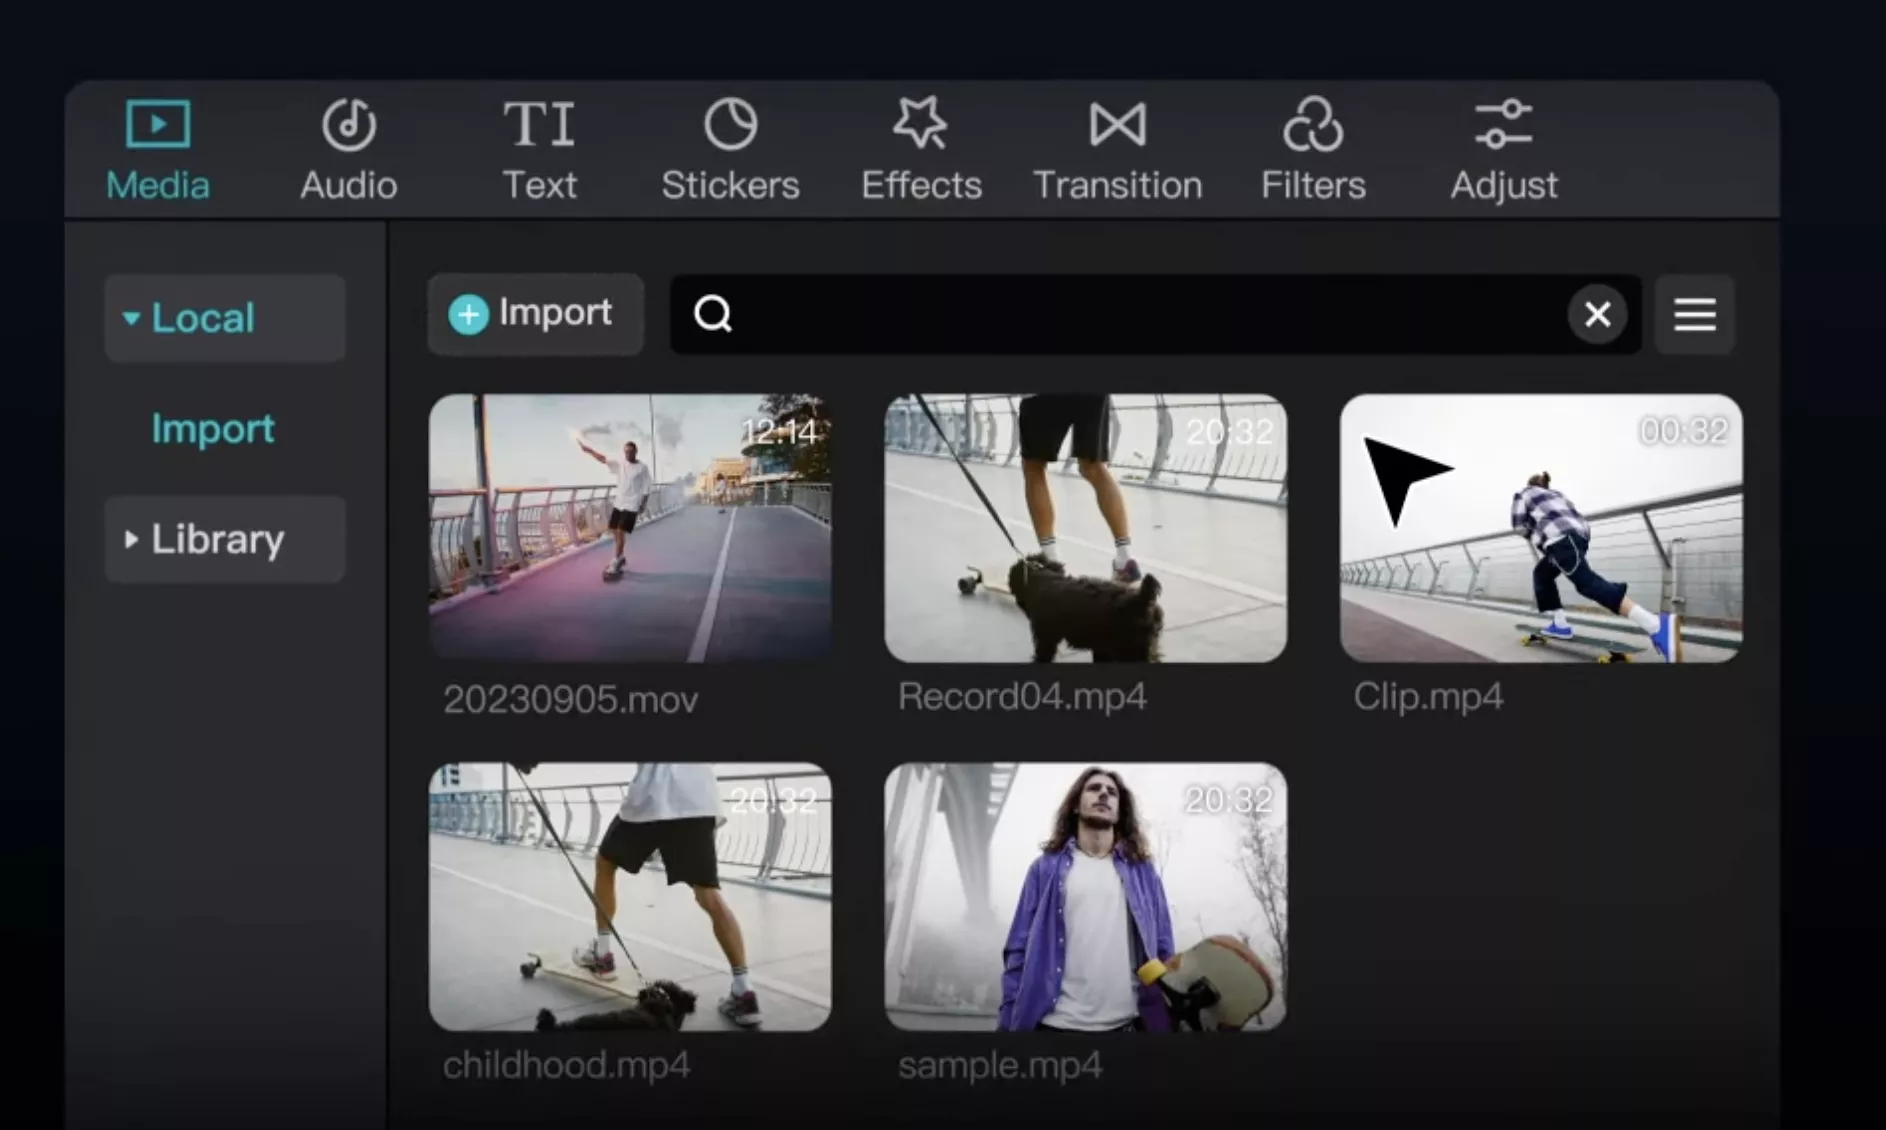Screen dimensions: 1886x1130
Task: Open the Audio panel icon
Action: [x=348, y=126]
